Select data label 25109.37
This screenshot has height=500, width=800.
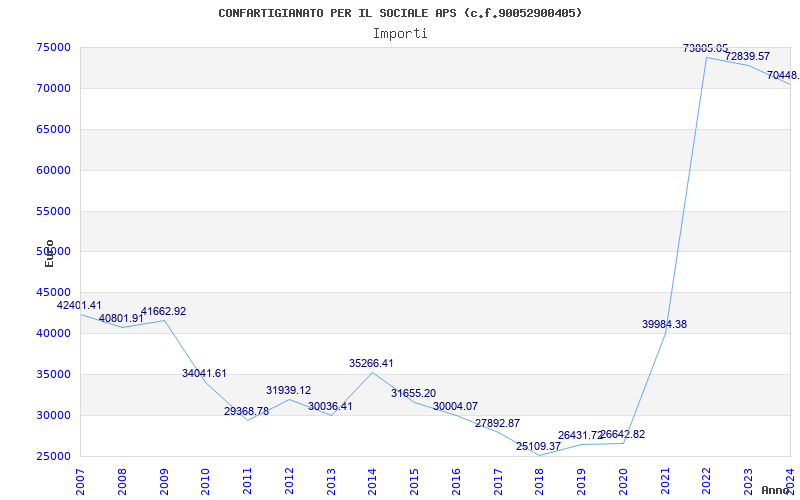(x=538, y=446)
